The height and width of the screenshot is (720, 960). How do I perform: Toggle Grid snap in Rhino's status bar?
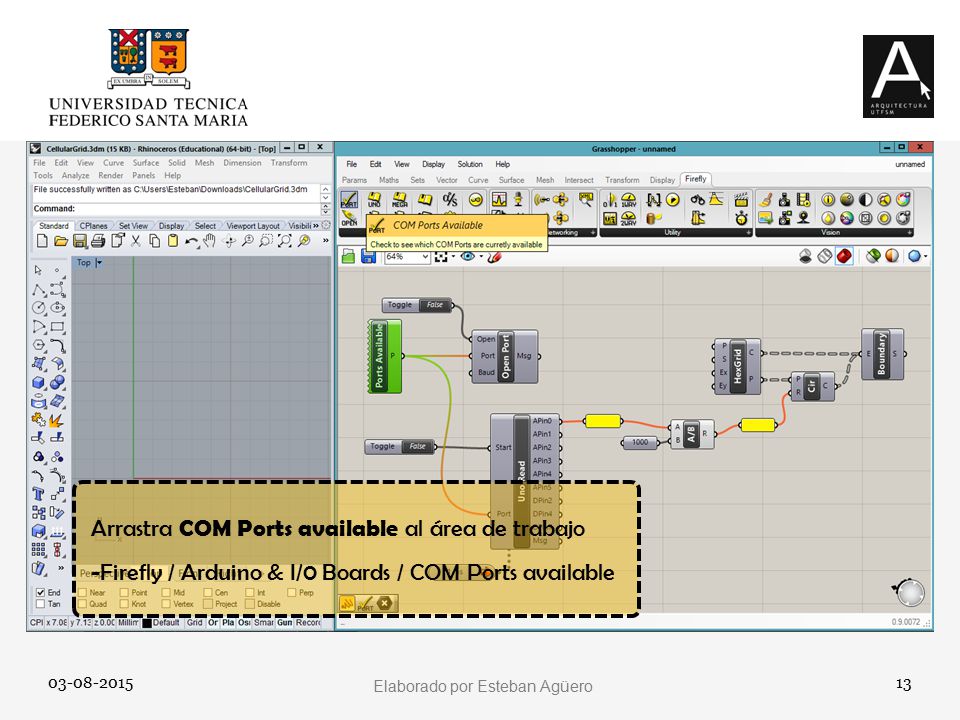(x=195, y=623)
